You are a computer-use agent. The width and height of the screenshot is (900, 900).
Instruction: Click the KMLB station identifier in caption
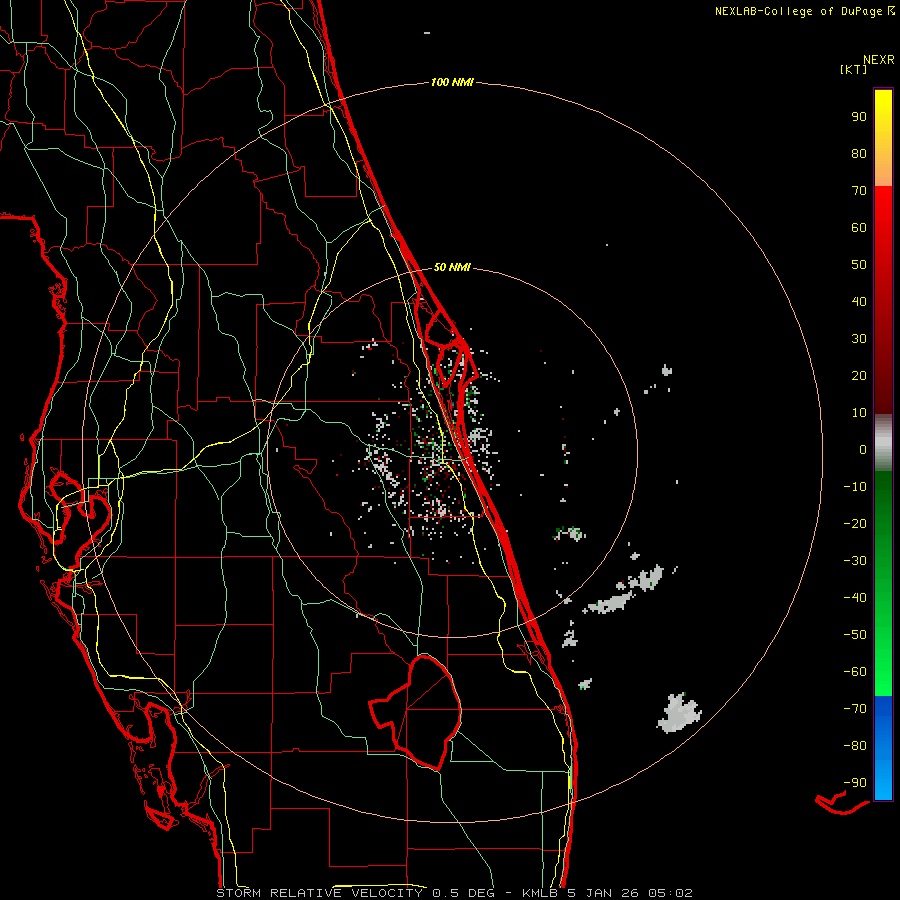(543, 893)
